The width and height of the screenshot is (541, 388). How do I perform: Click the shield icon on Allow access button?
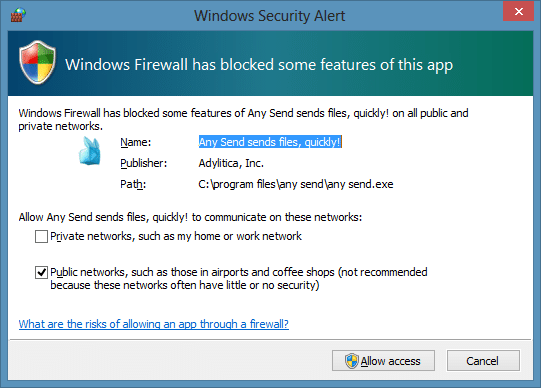click(x=352, y=361)
